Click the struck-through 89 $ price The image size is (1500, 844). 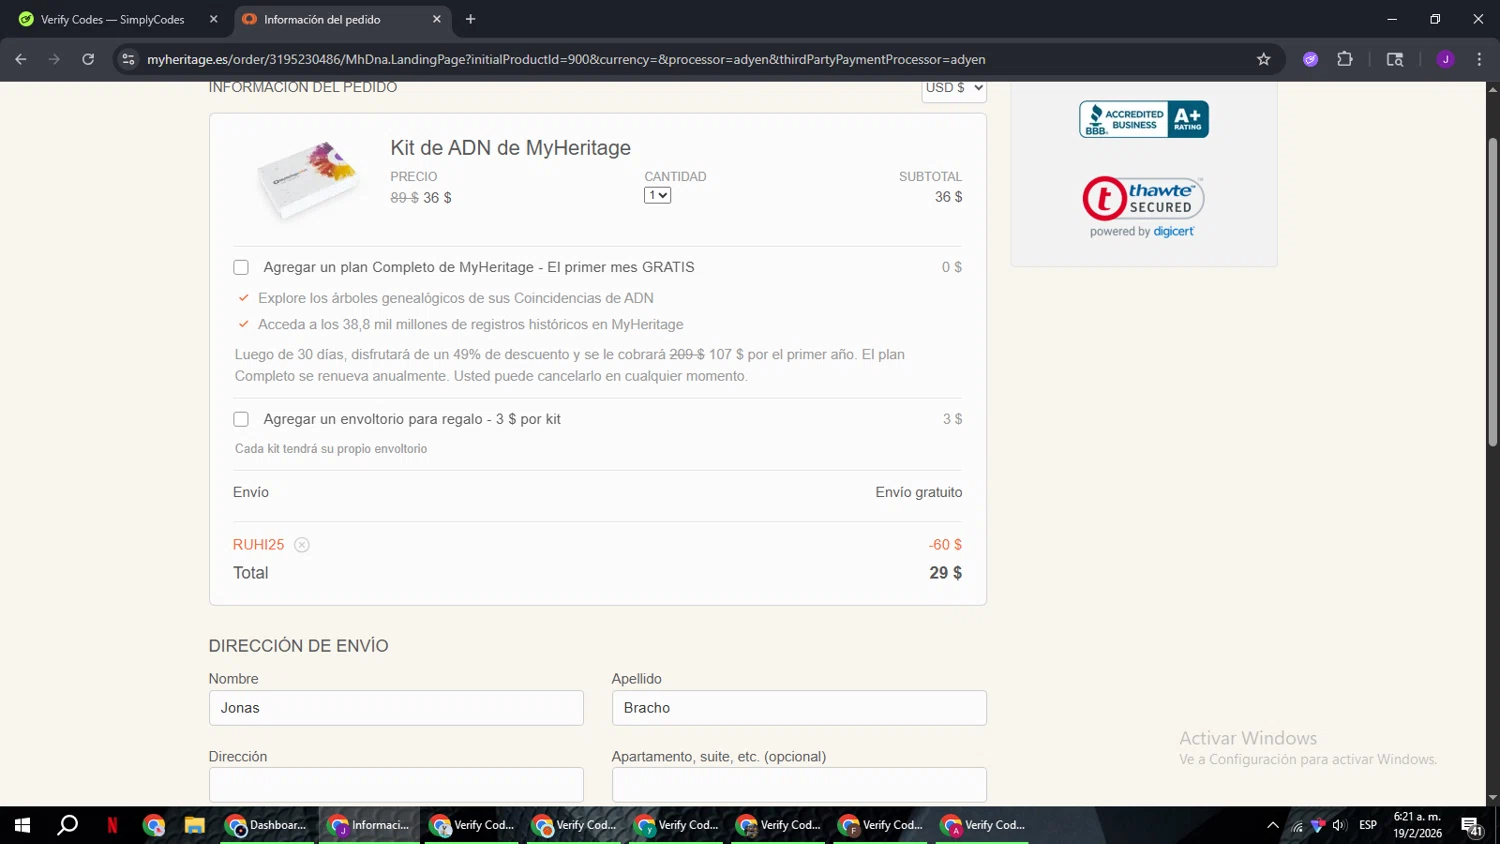[404, 198]
